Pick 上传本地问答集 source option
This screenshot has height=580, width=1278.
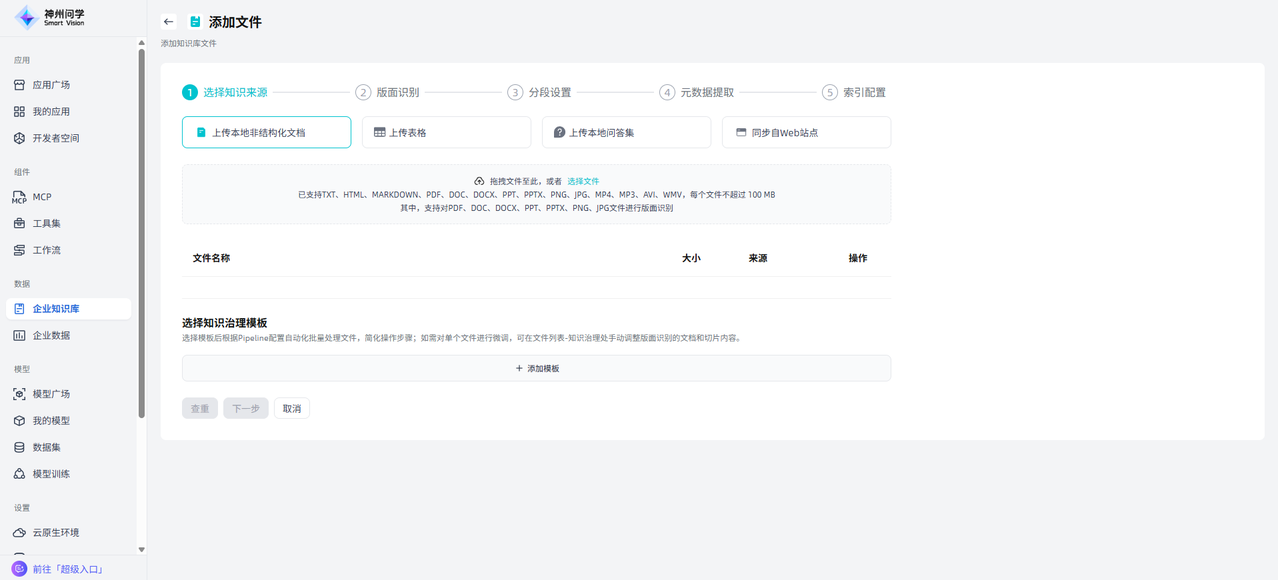pos(626,133)
